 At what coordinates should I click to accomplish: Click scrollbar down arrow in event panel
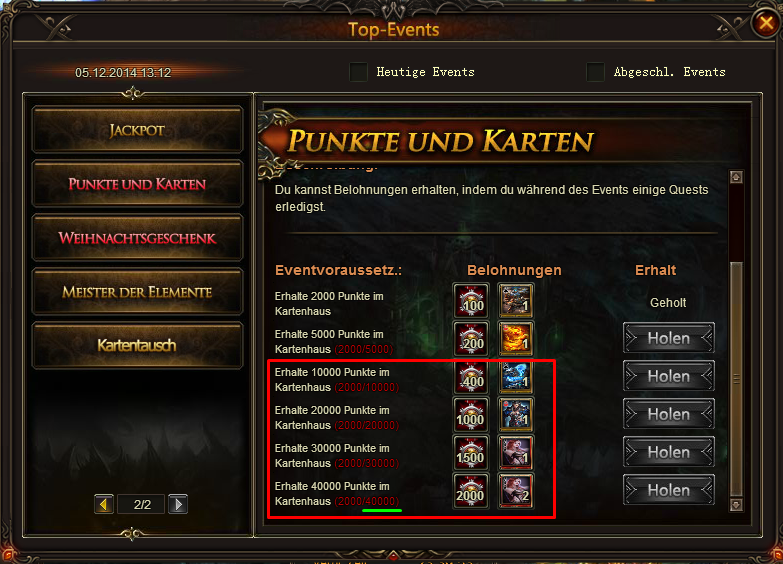point(736,505)
